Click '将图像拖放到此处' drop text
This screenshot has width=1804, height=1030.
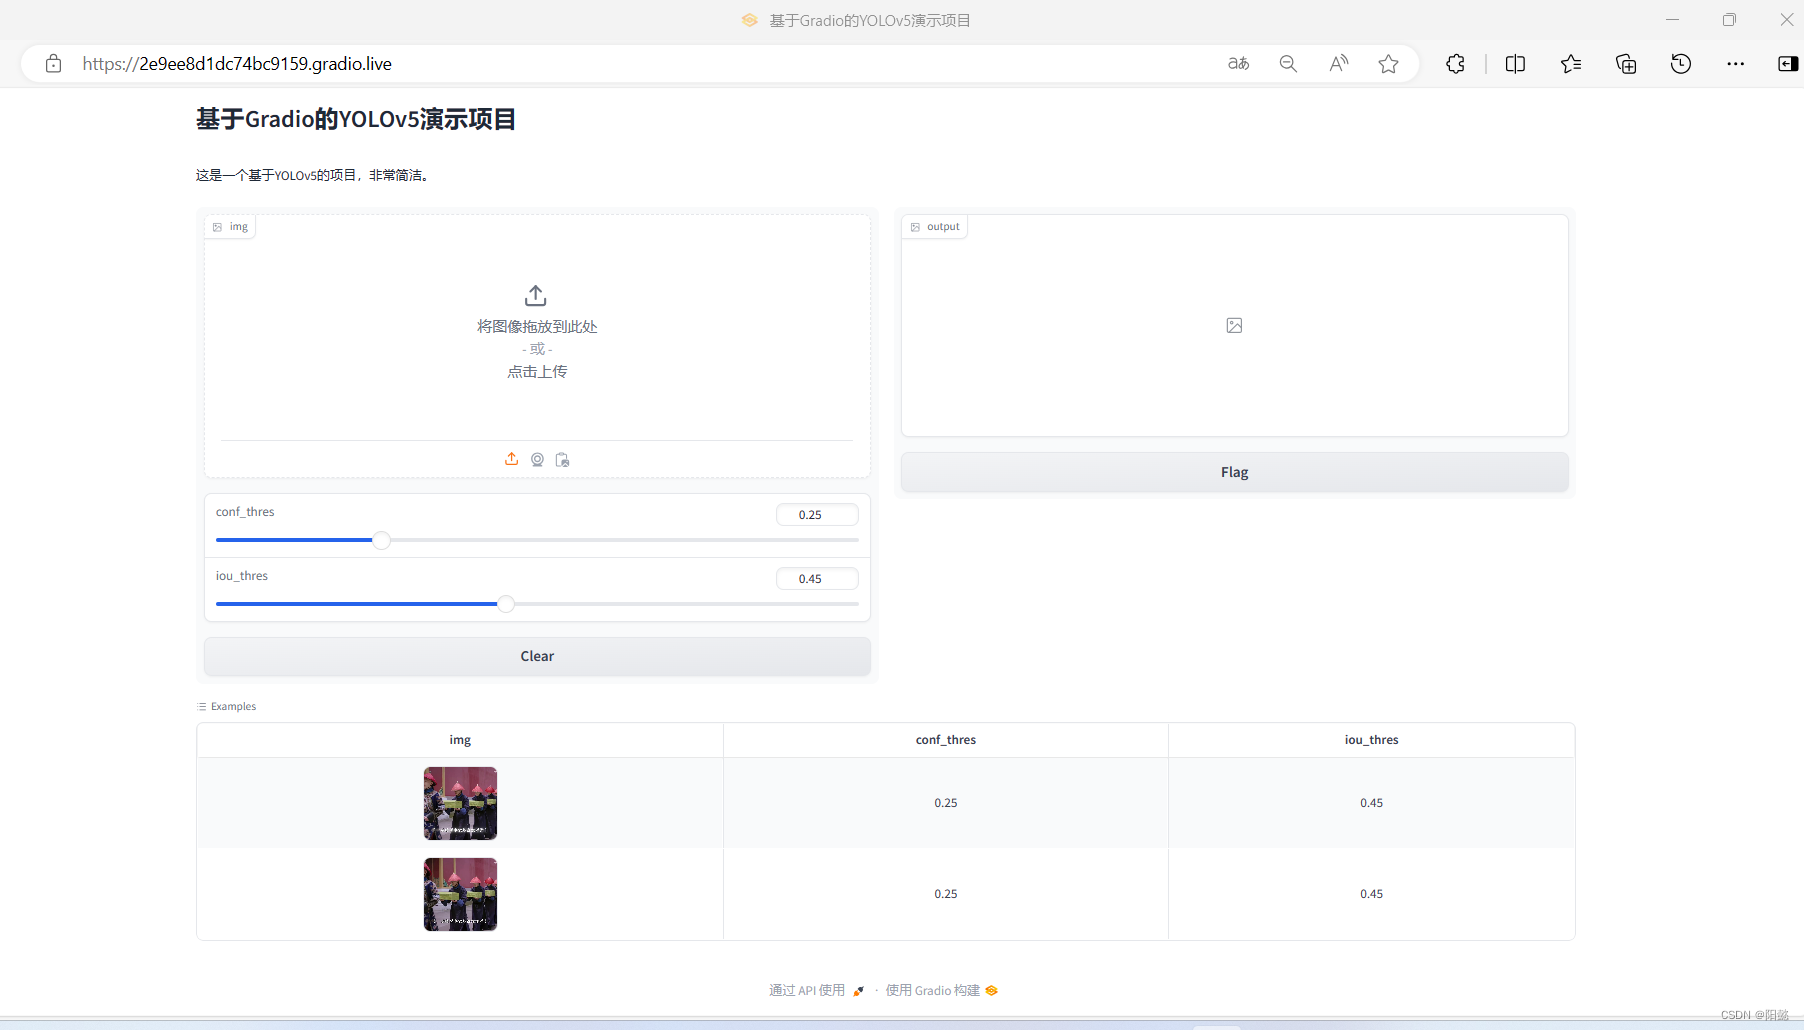pos(537,326)
